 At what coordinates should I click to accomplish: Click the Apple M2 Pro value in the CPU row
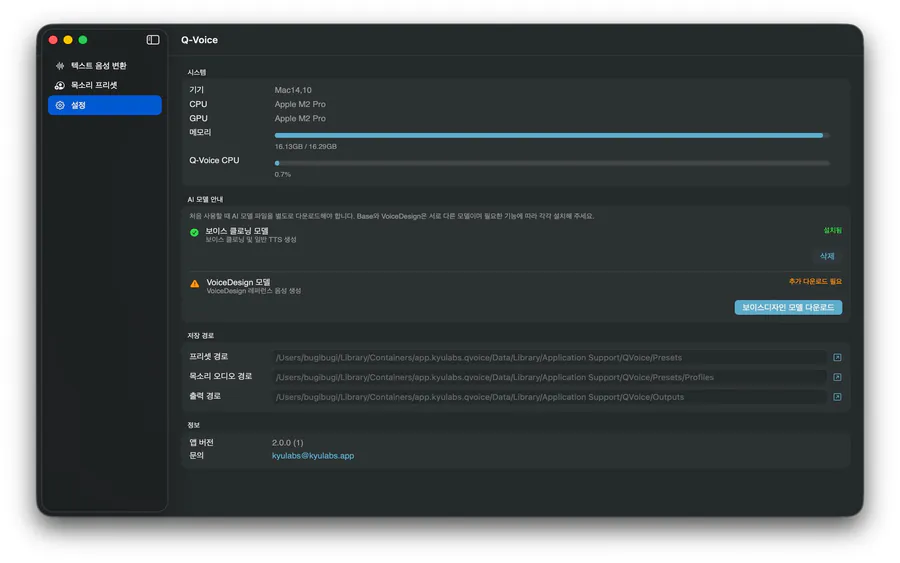pyautogui.click(x=300, y=104)
